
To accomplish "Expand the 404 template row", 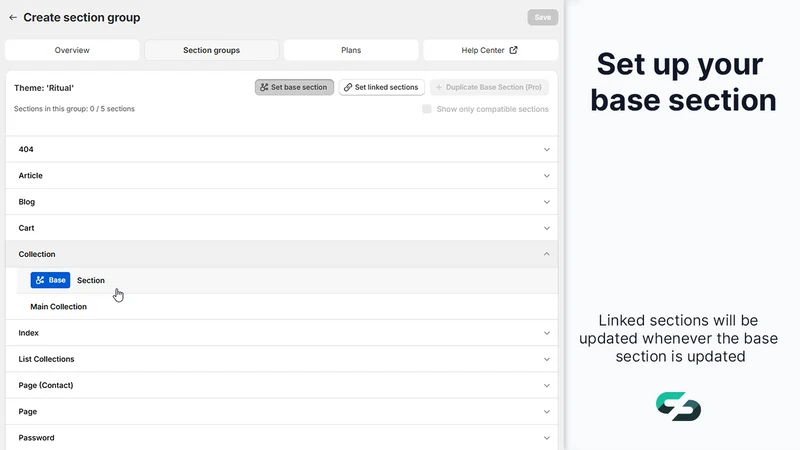I will coord(282,149).
